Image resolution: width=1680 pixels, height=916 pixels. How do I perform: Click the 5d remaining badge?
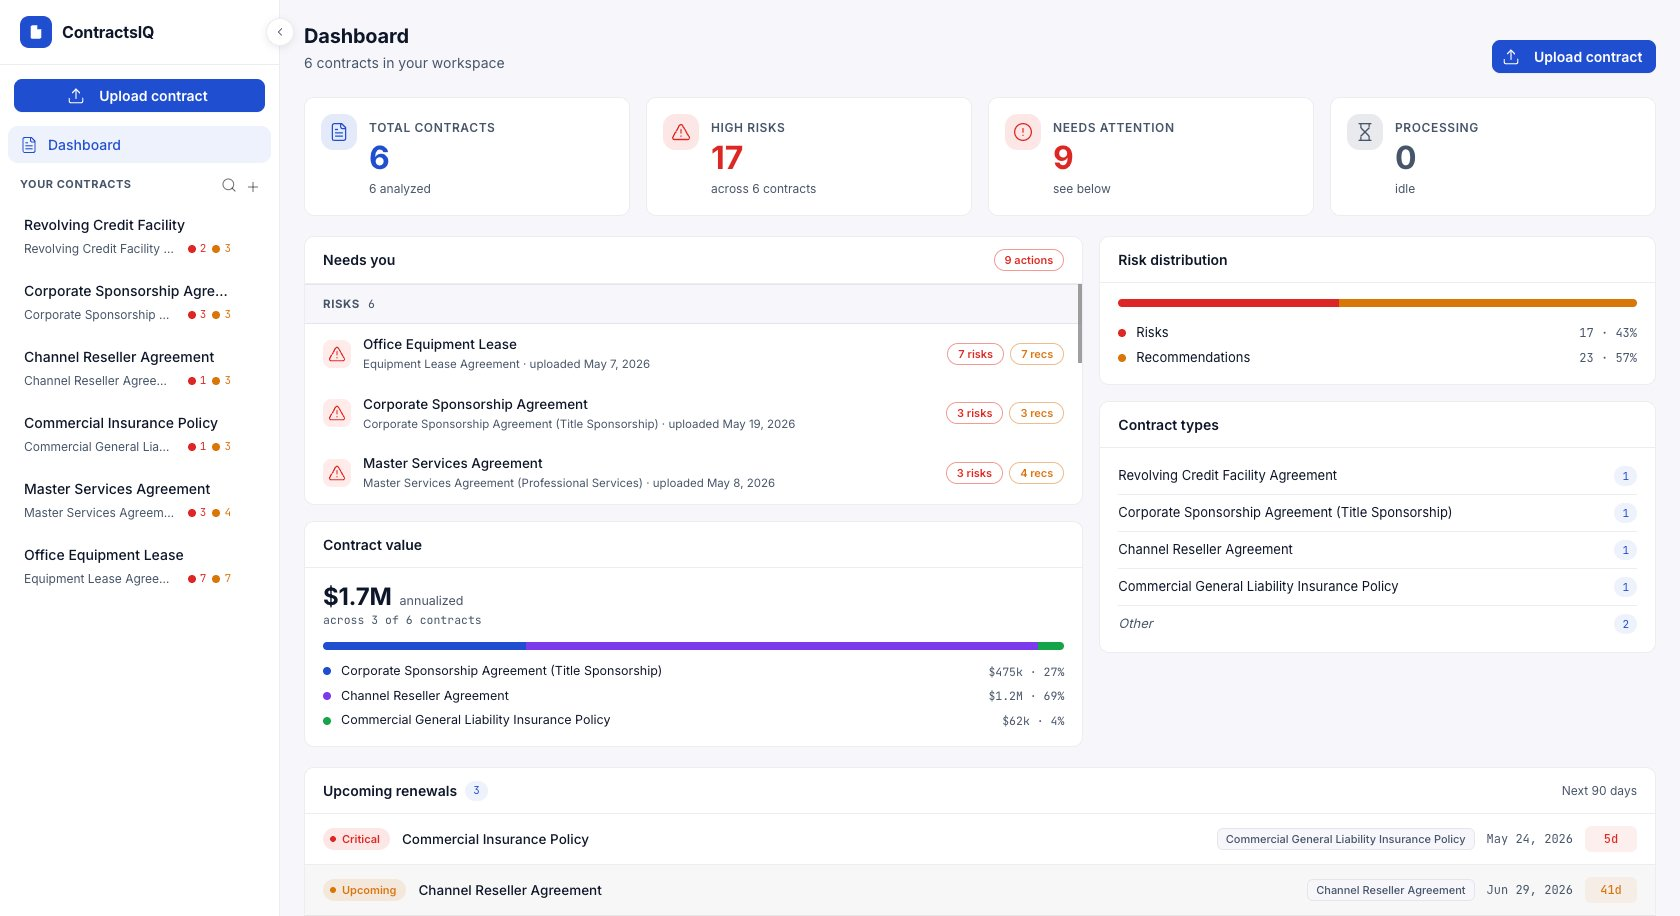(1610, 839)
